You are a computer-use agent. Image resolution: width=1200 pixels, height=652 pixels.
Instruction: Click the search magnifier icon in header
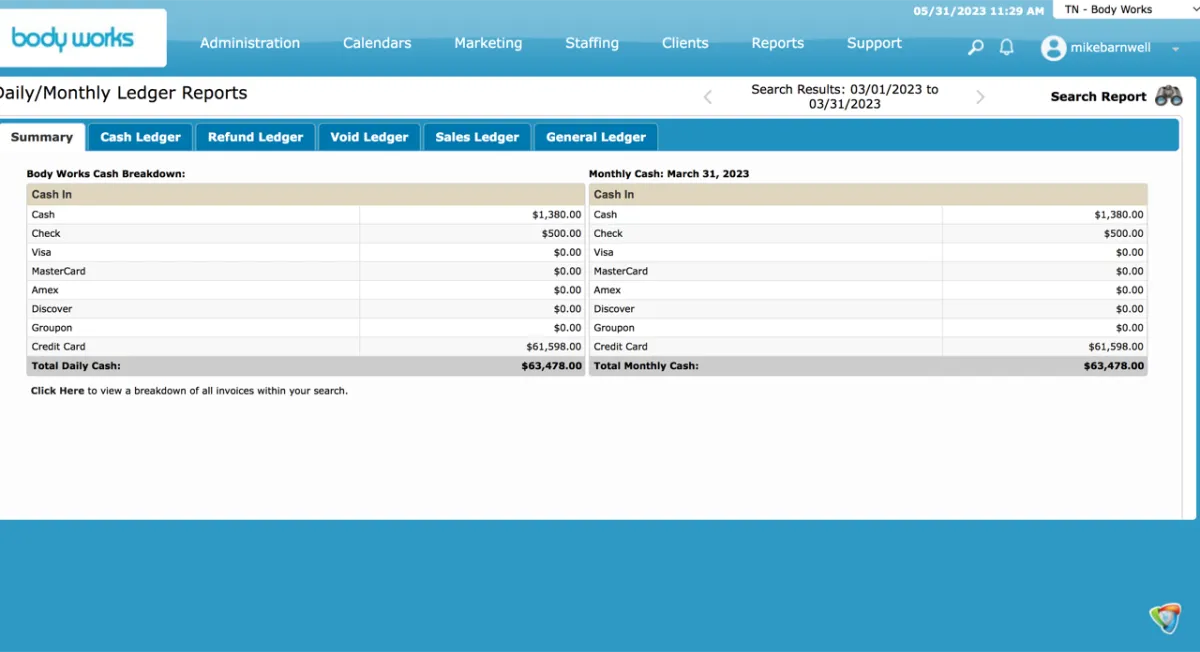click(x=976, y=47)
